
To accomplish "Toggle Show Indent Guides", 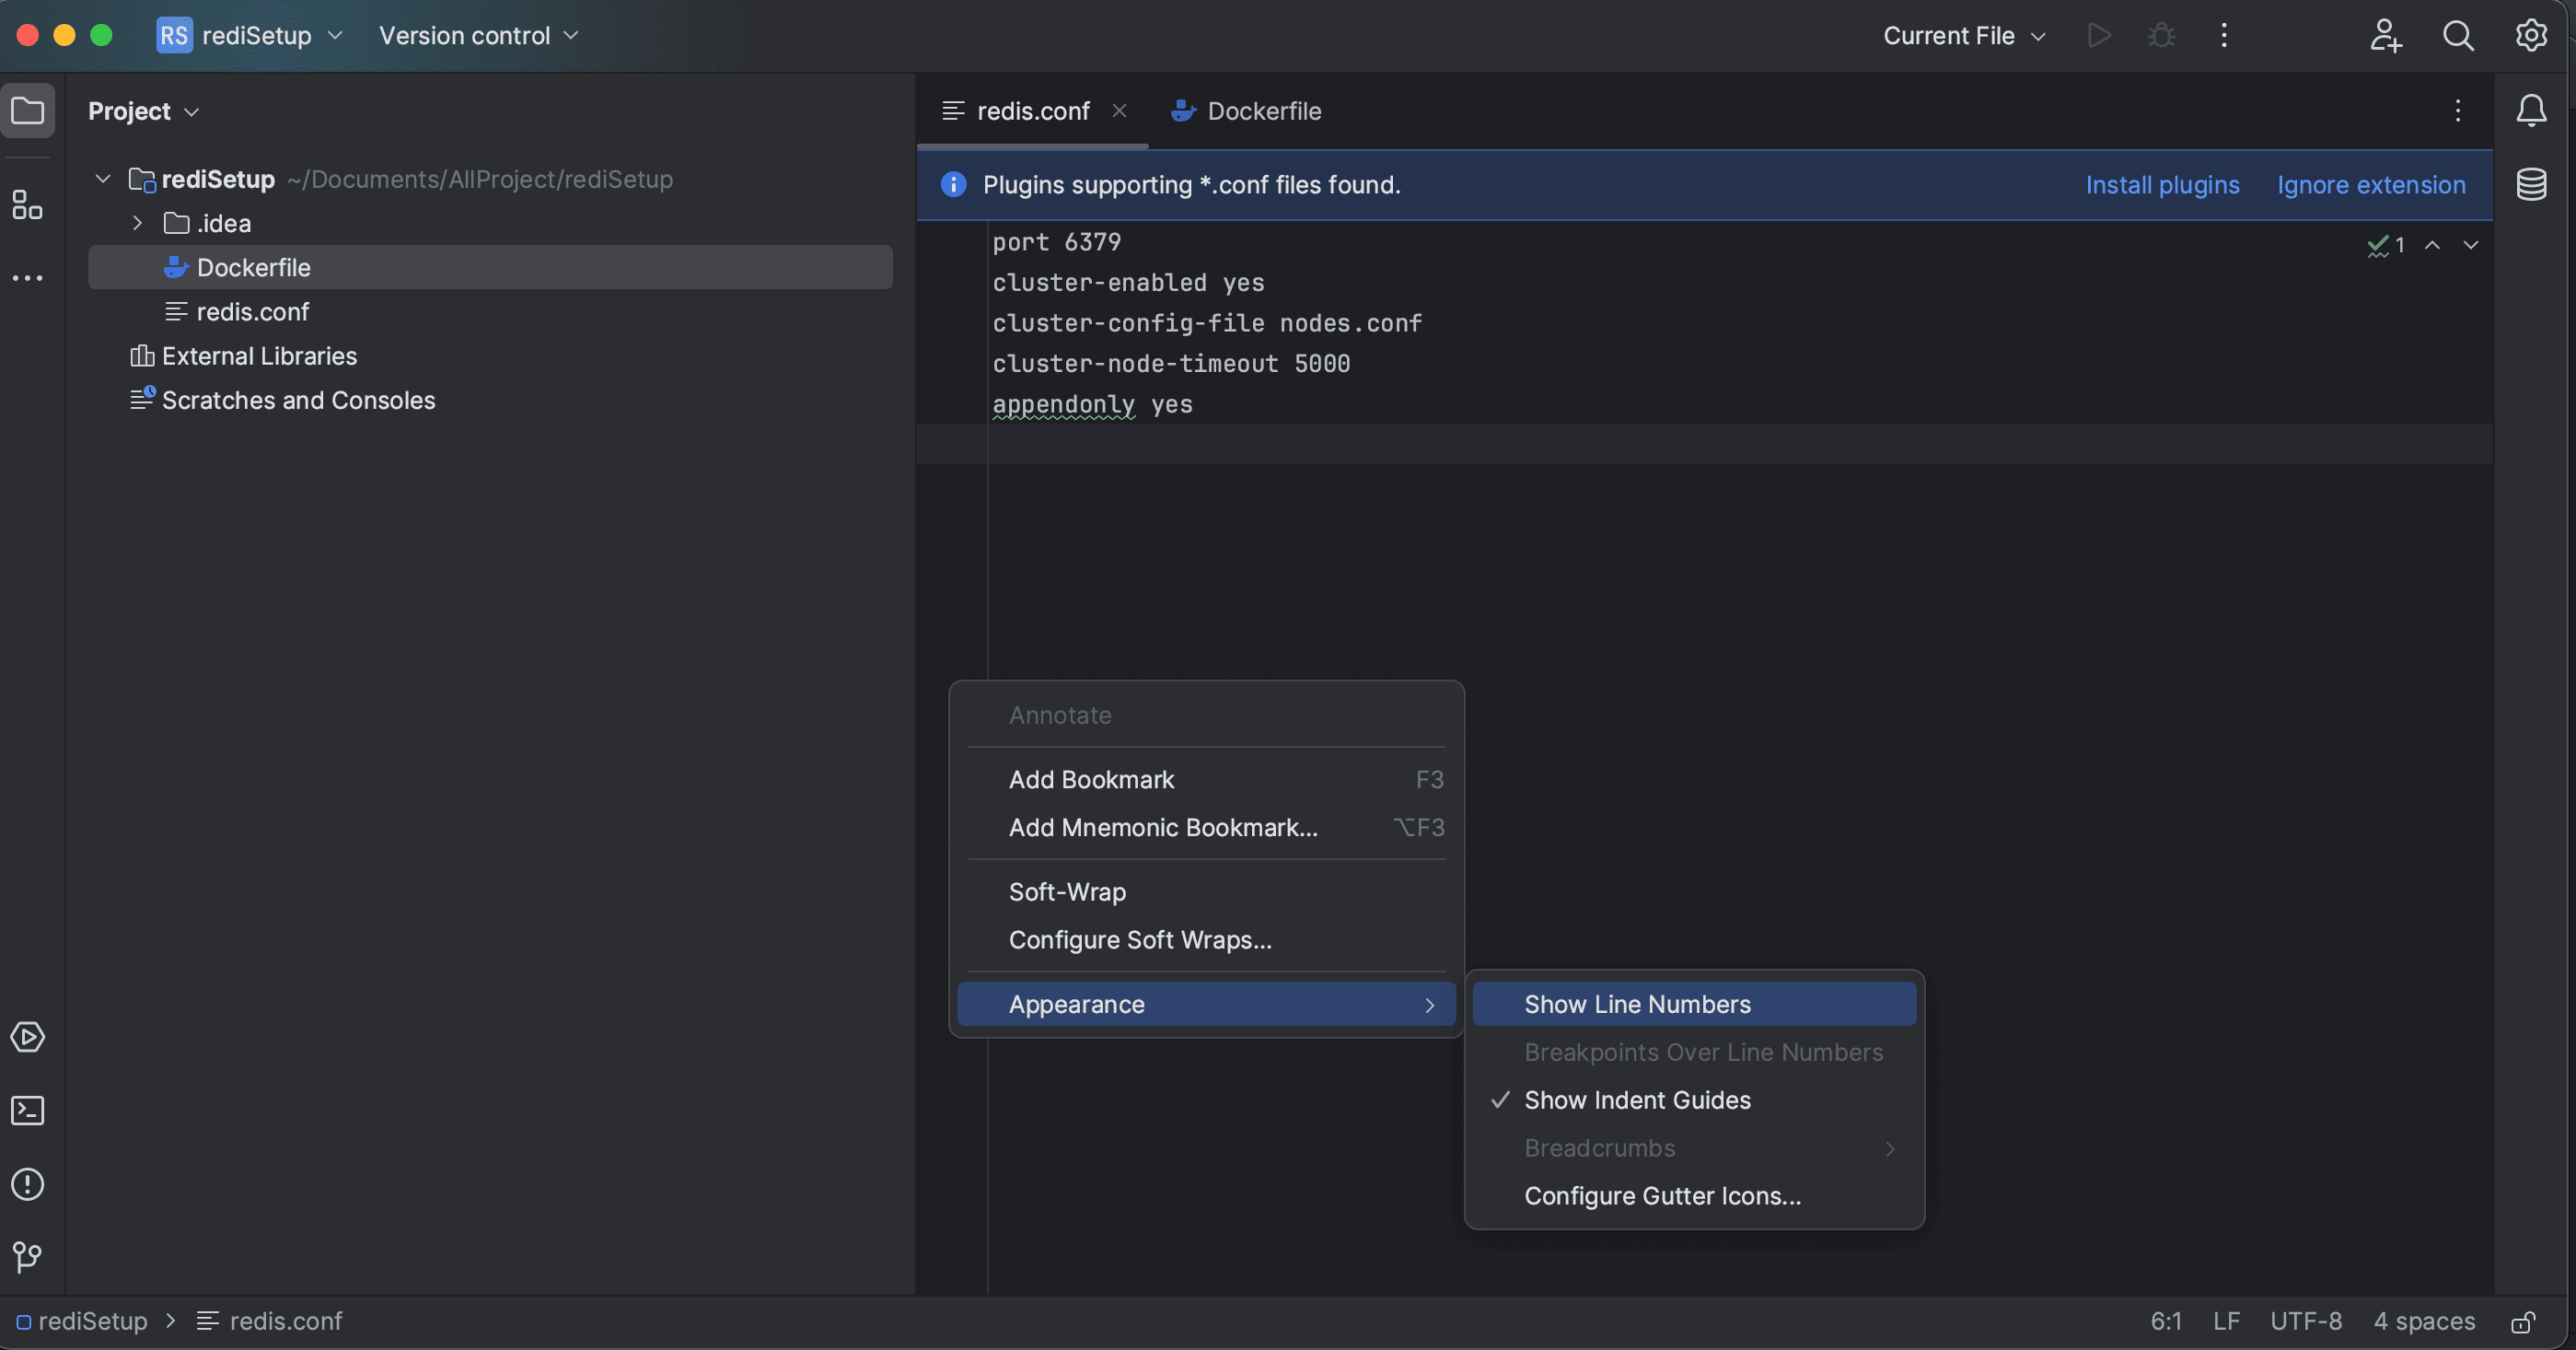I will click(x=1694, y=1100).
